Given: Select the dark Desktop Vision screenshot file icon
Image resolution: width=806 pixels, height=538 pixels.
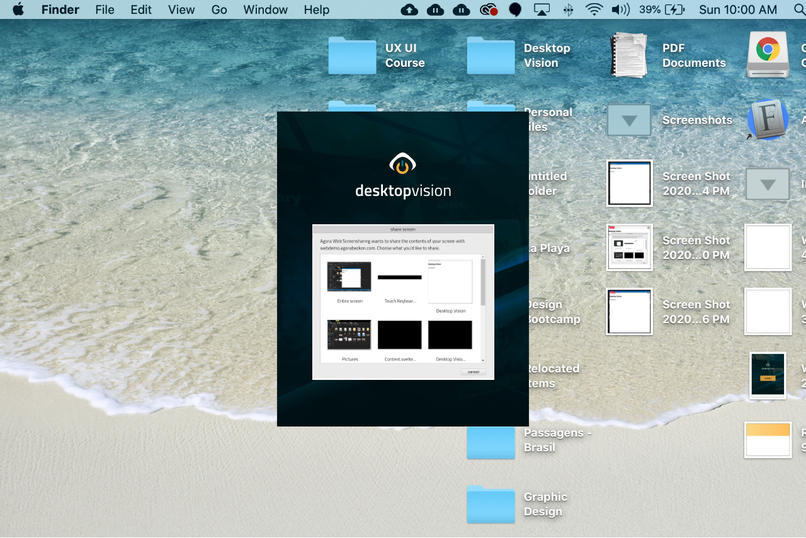Looking at the screenshot, I should pos(767,376).
